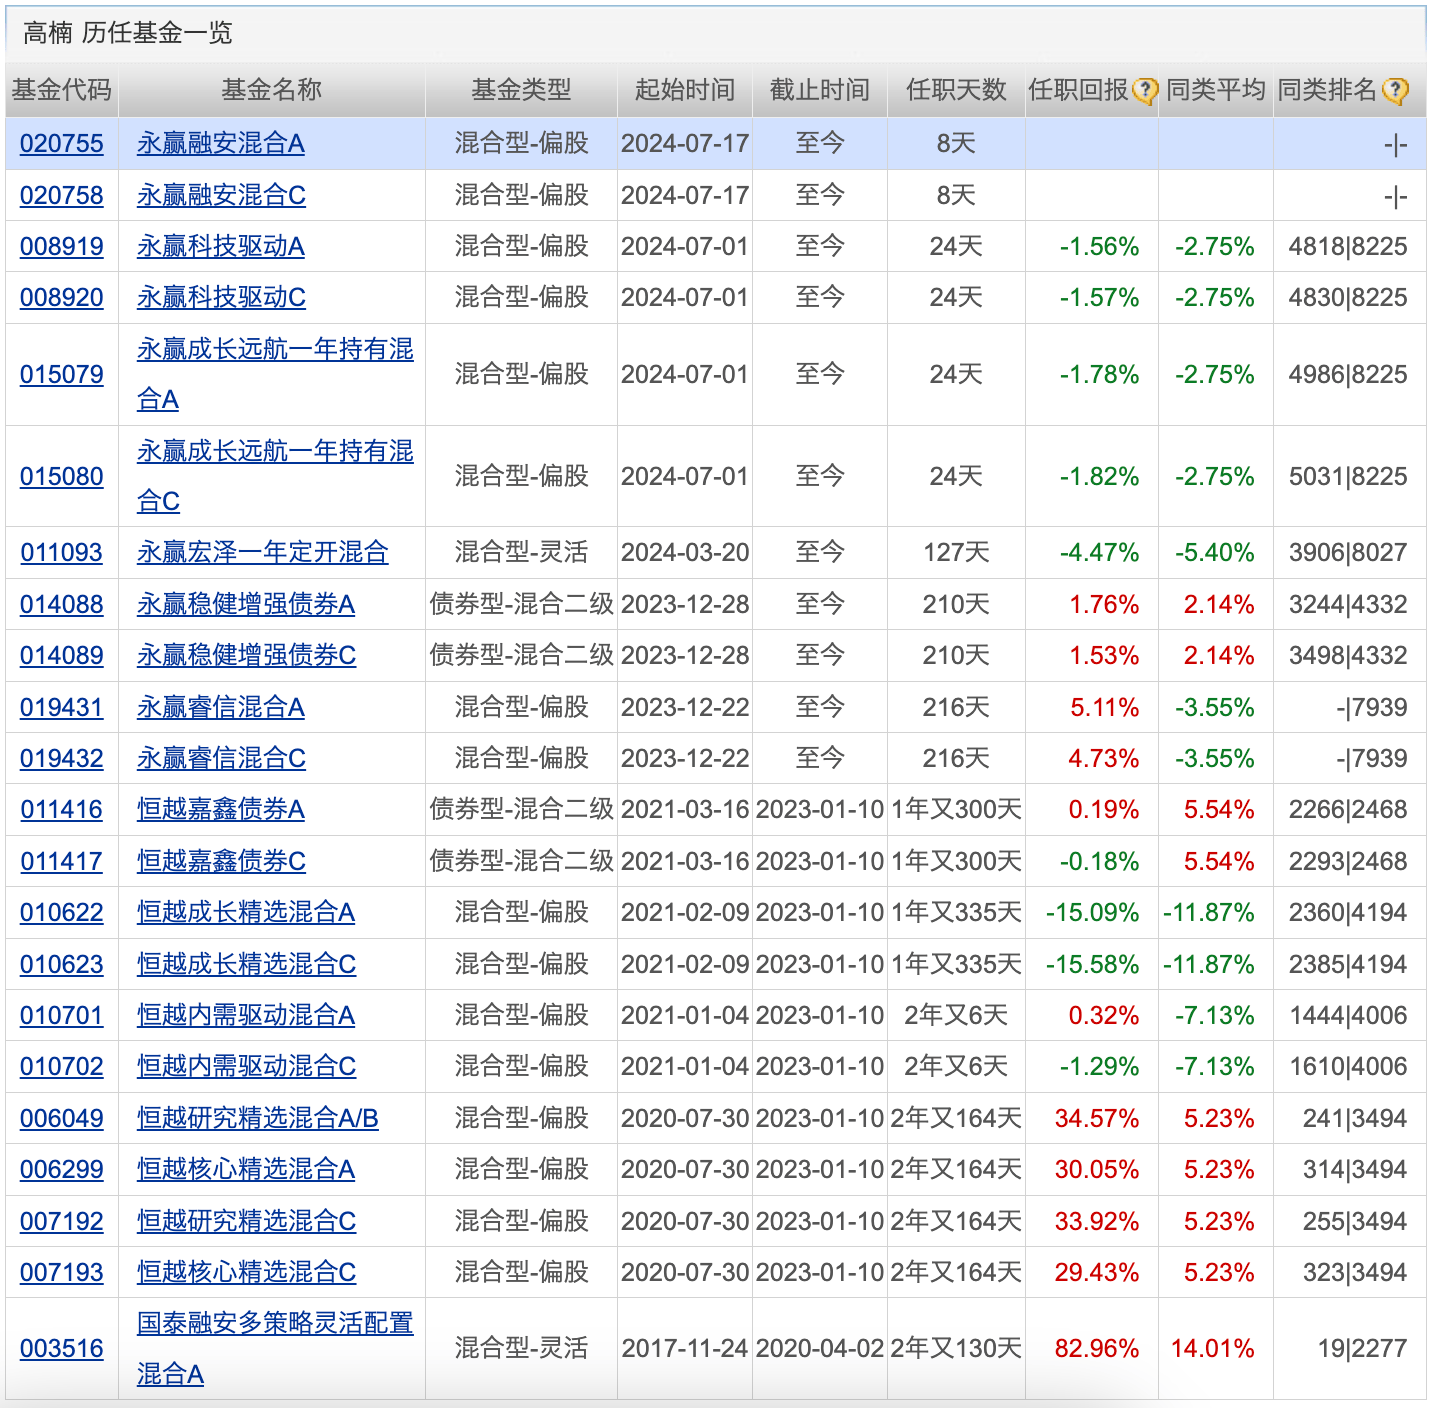Image resolution: width=1432 pixels, height=1408 pixels.
Task: Open 永赢宏泽一年定开混合 fund page
Action: tap(262, 552)
